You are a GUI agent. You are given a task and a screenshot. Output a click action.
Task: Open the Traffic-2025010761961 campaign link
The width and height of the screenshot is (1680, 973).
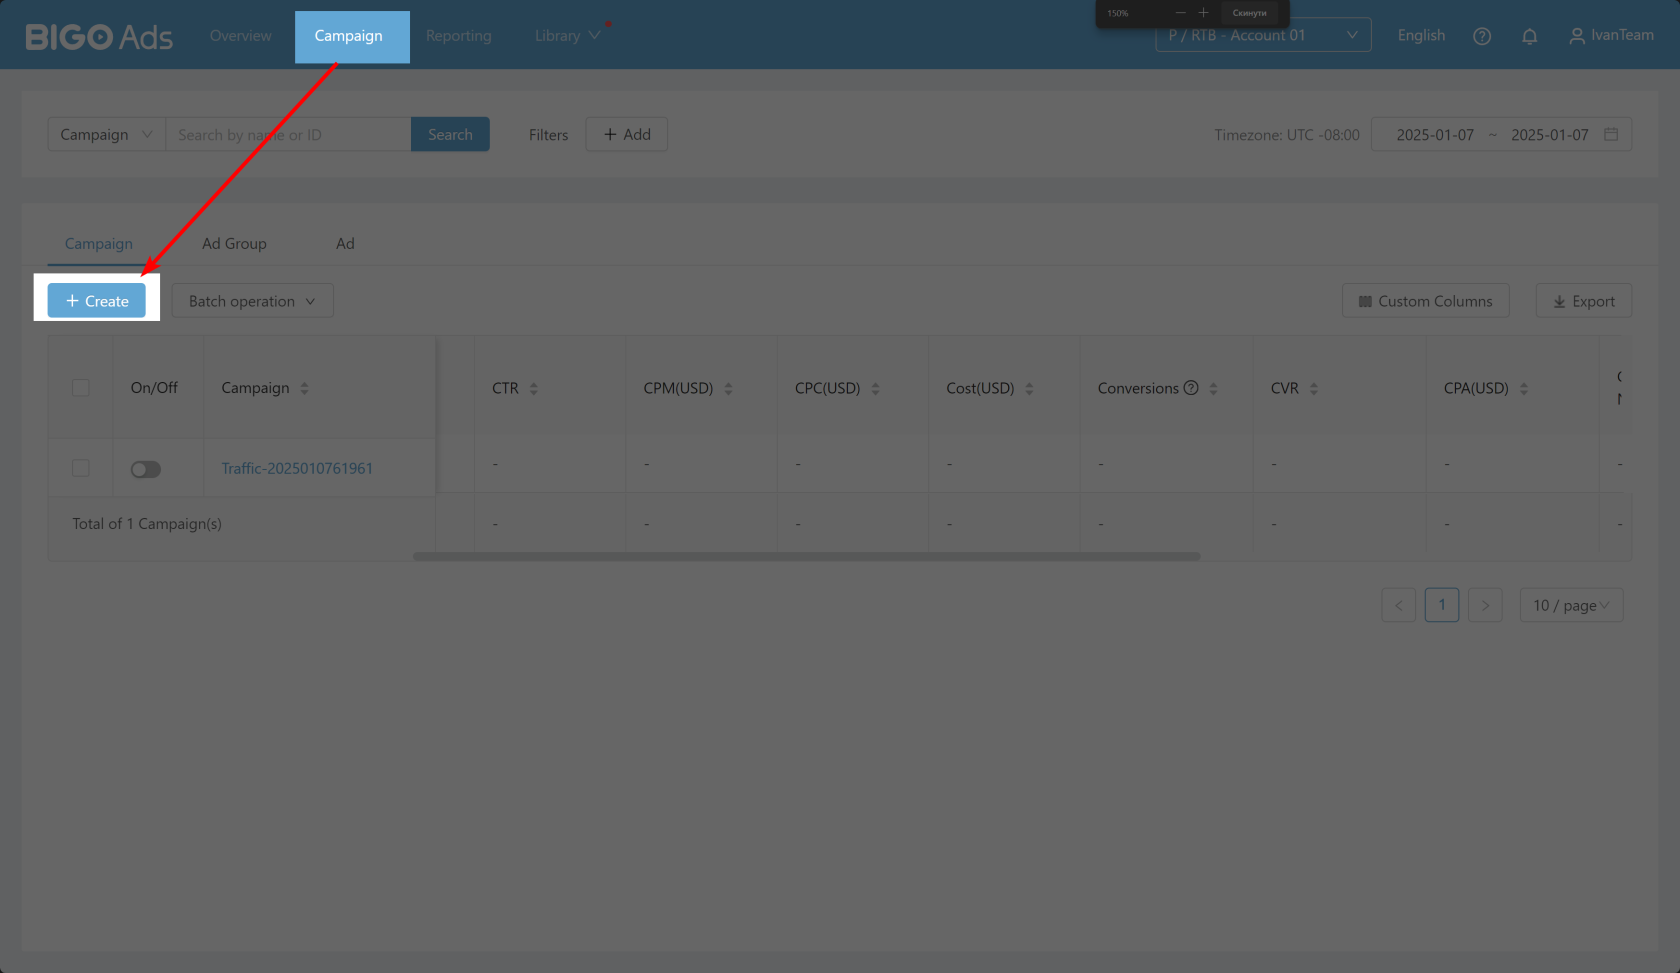point(297,468)
